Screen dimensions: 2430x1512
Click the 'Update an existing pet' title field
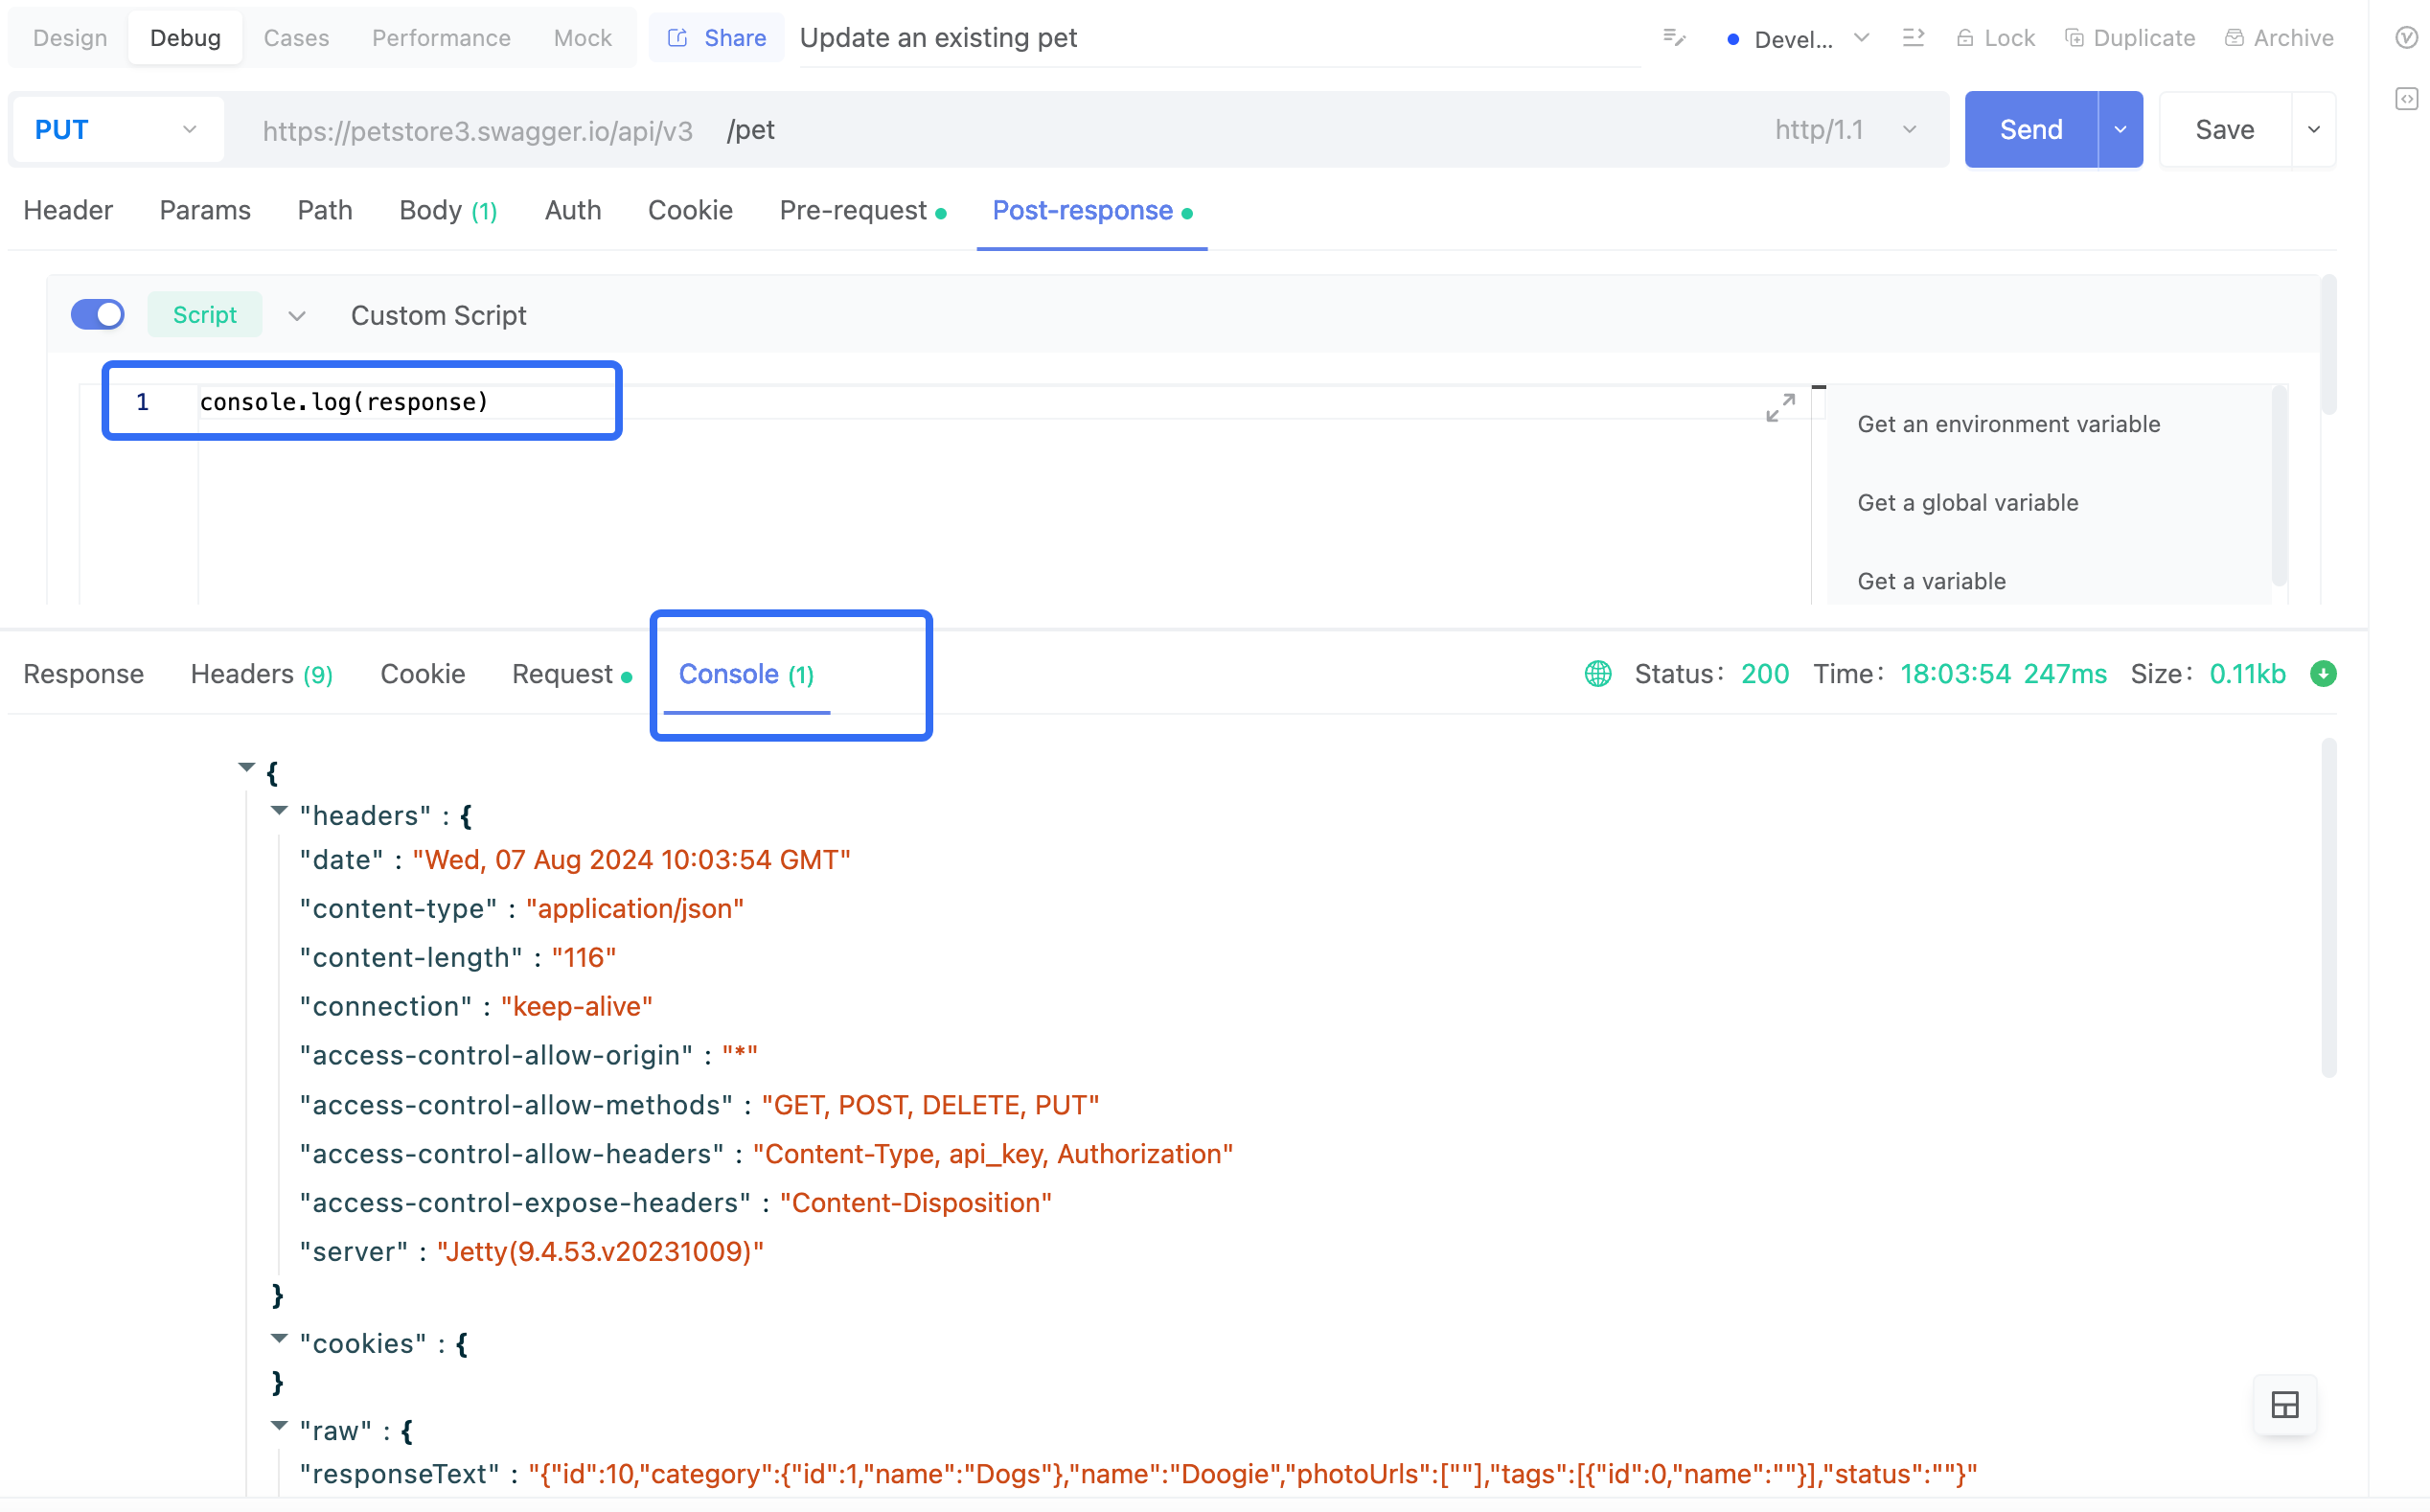[1220, 38]
